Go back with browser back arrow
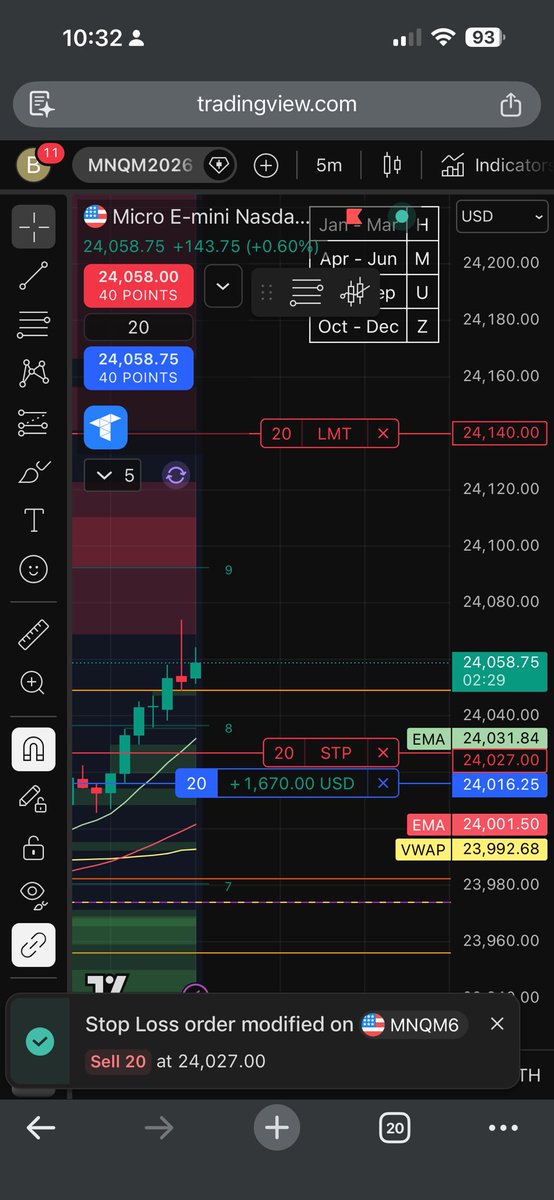 41,1128
